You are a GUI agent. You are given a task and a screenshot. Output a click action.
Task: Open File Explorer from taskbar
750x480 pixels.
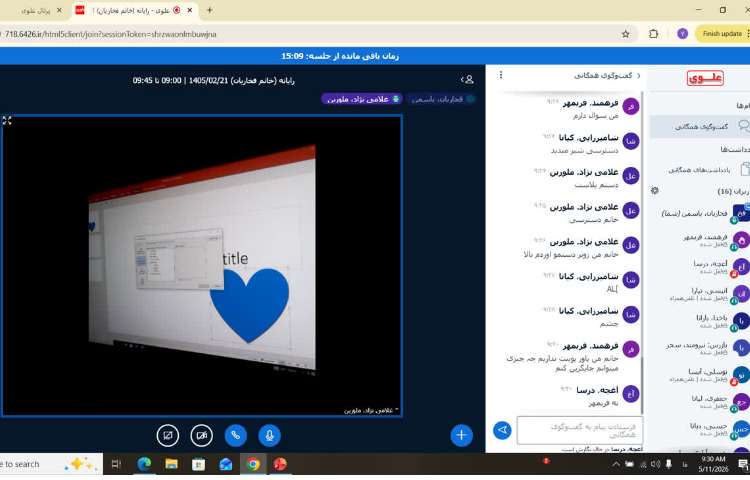pyautogui.click(x=171, y=464)
